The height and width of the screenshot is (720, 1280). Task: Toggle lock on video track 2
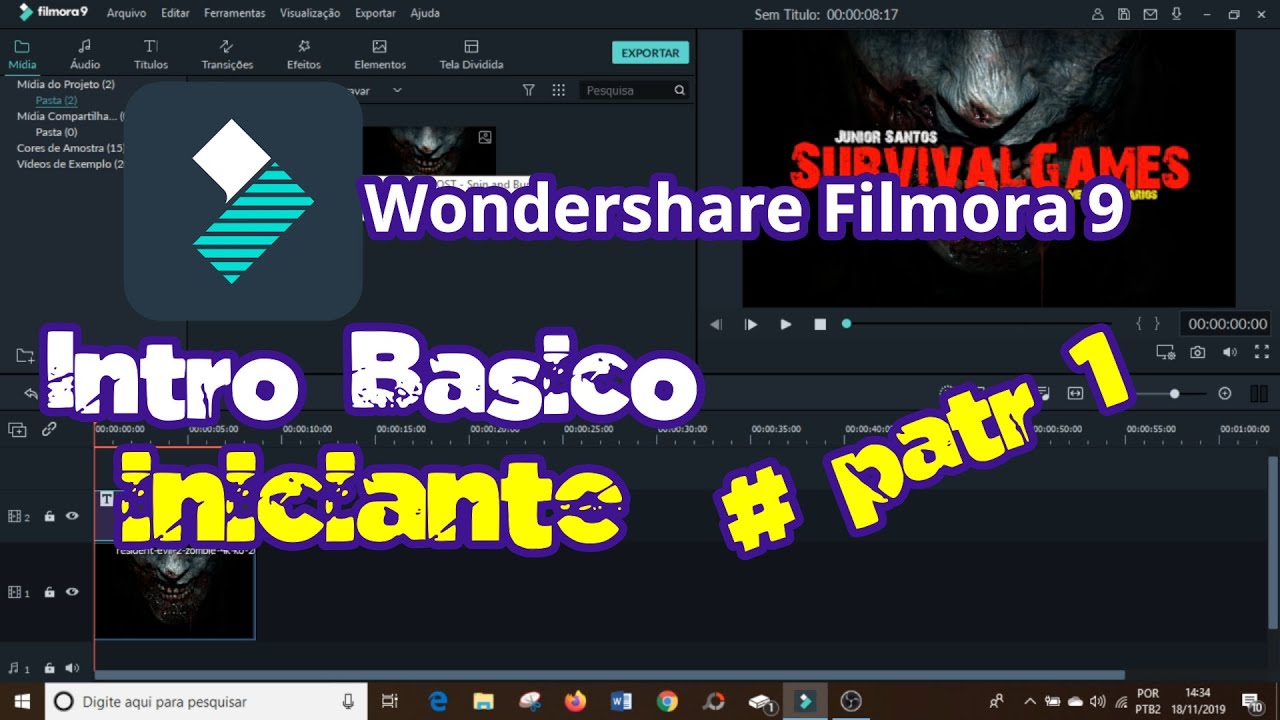point(49,517)
